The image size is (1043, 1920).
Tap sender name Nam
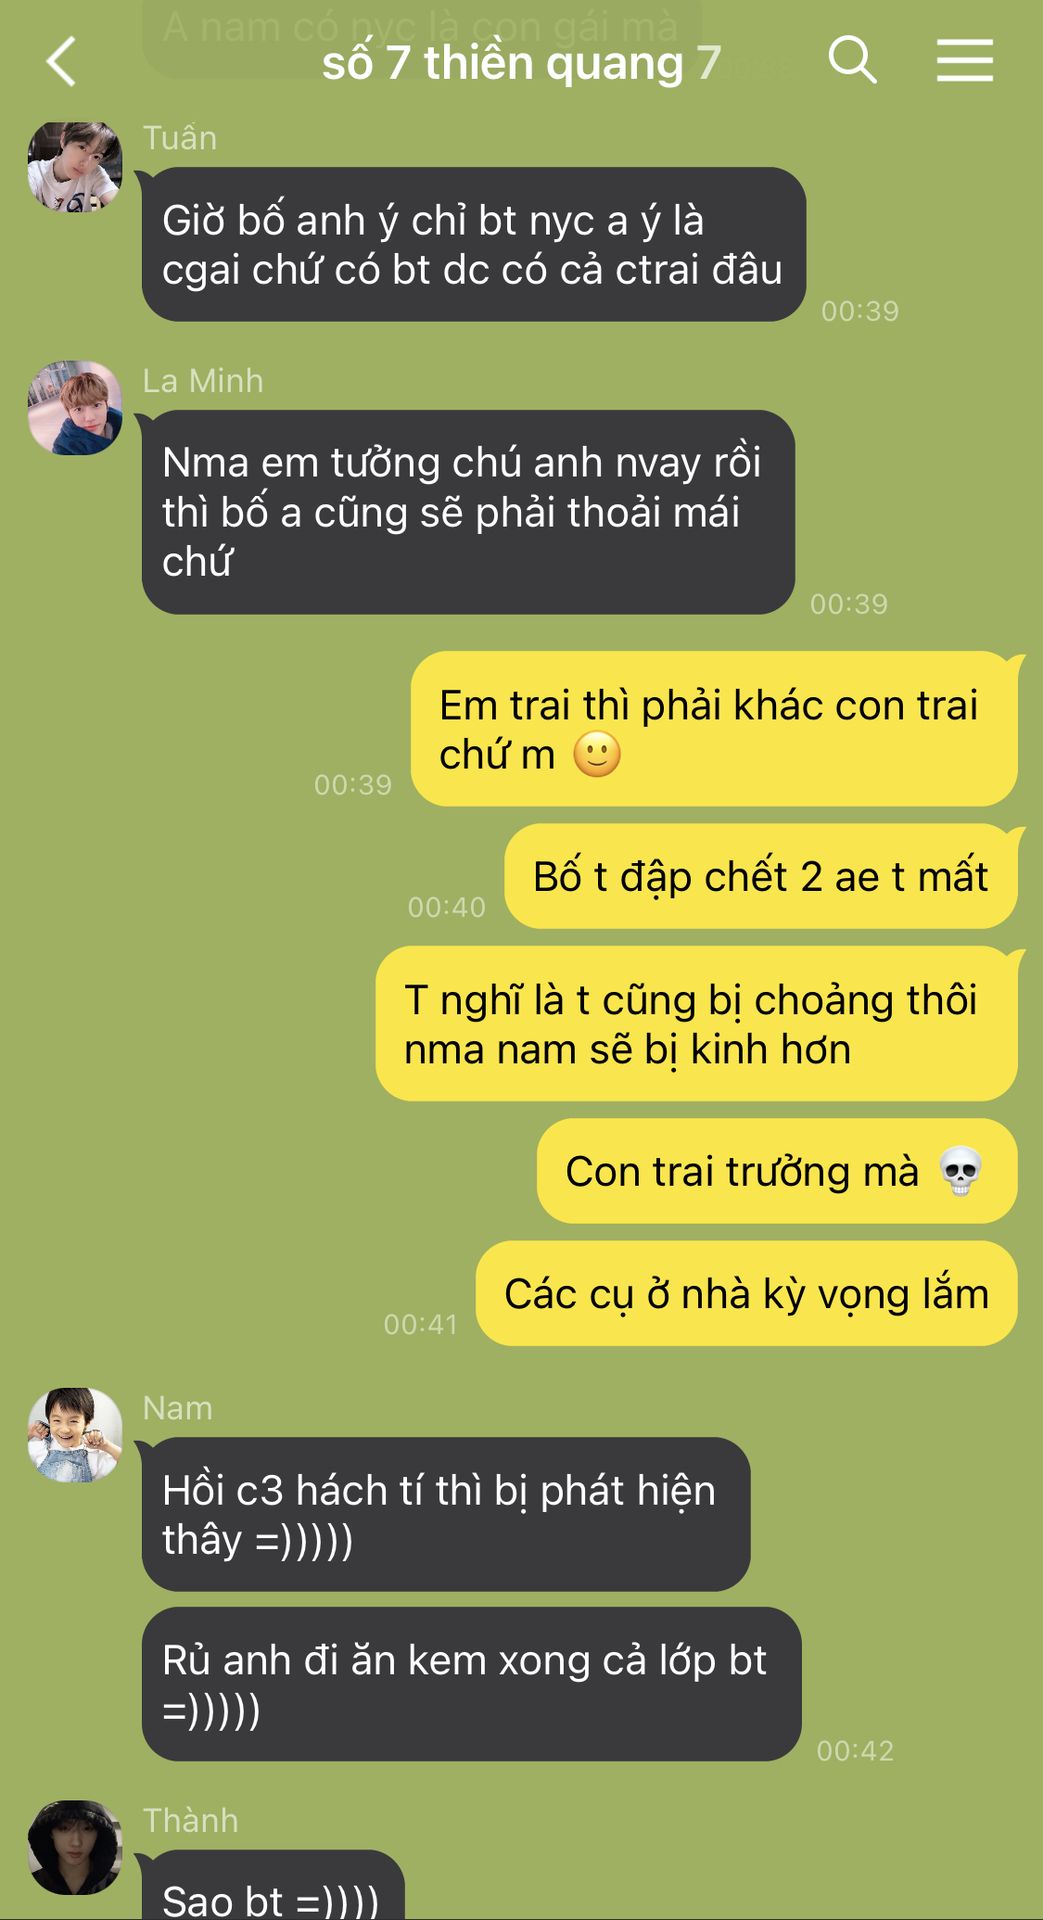(x=178, y=1408)
